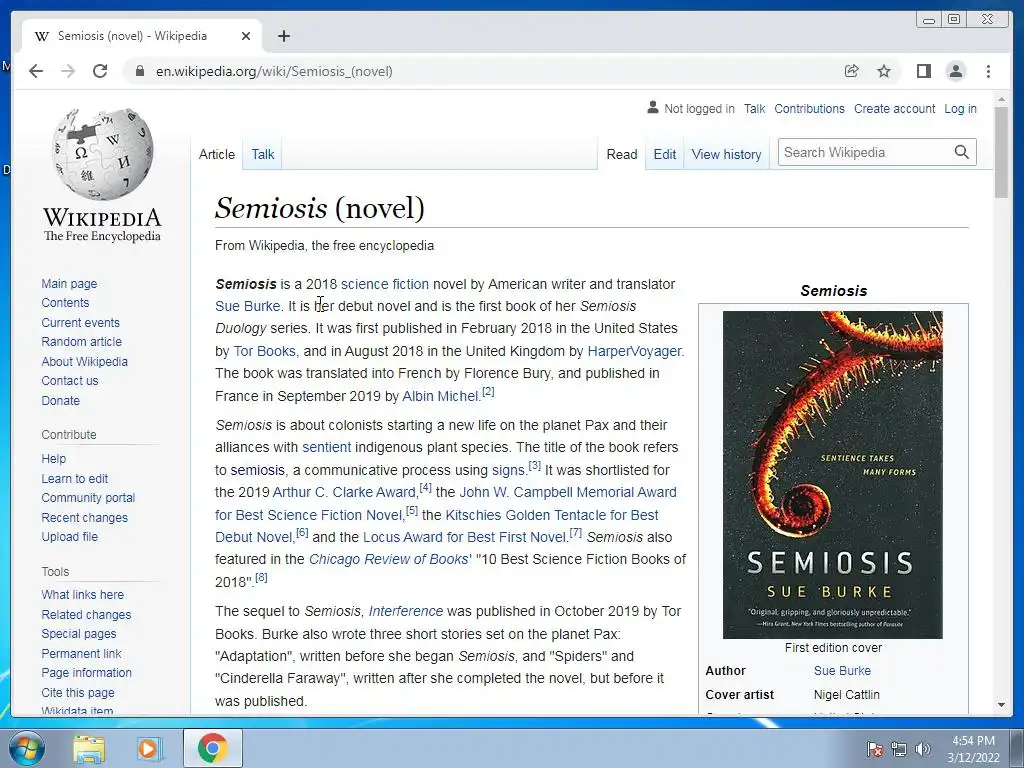
Task: Open the Special pages link
Action: [78, 633]
